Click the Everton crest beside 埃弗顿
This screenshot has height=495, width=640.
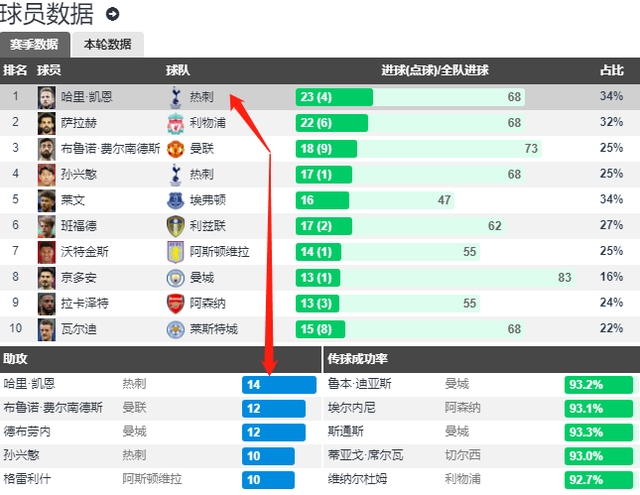pyautogui.click(x=176, y=200)
